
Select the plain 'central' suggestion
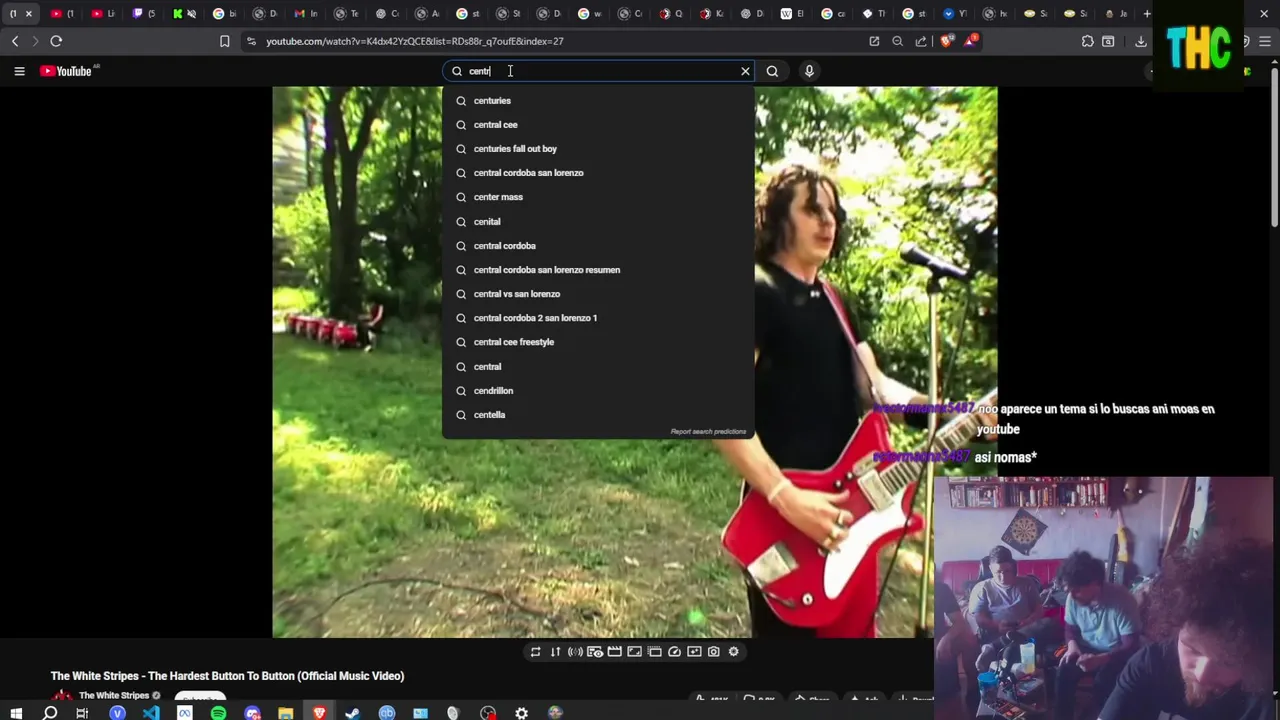point(598,366)
